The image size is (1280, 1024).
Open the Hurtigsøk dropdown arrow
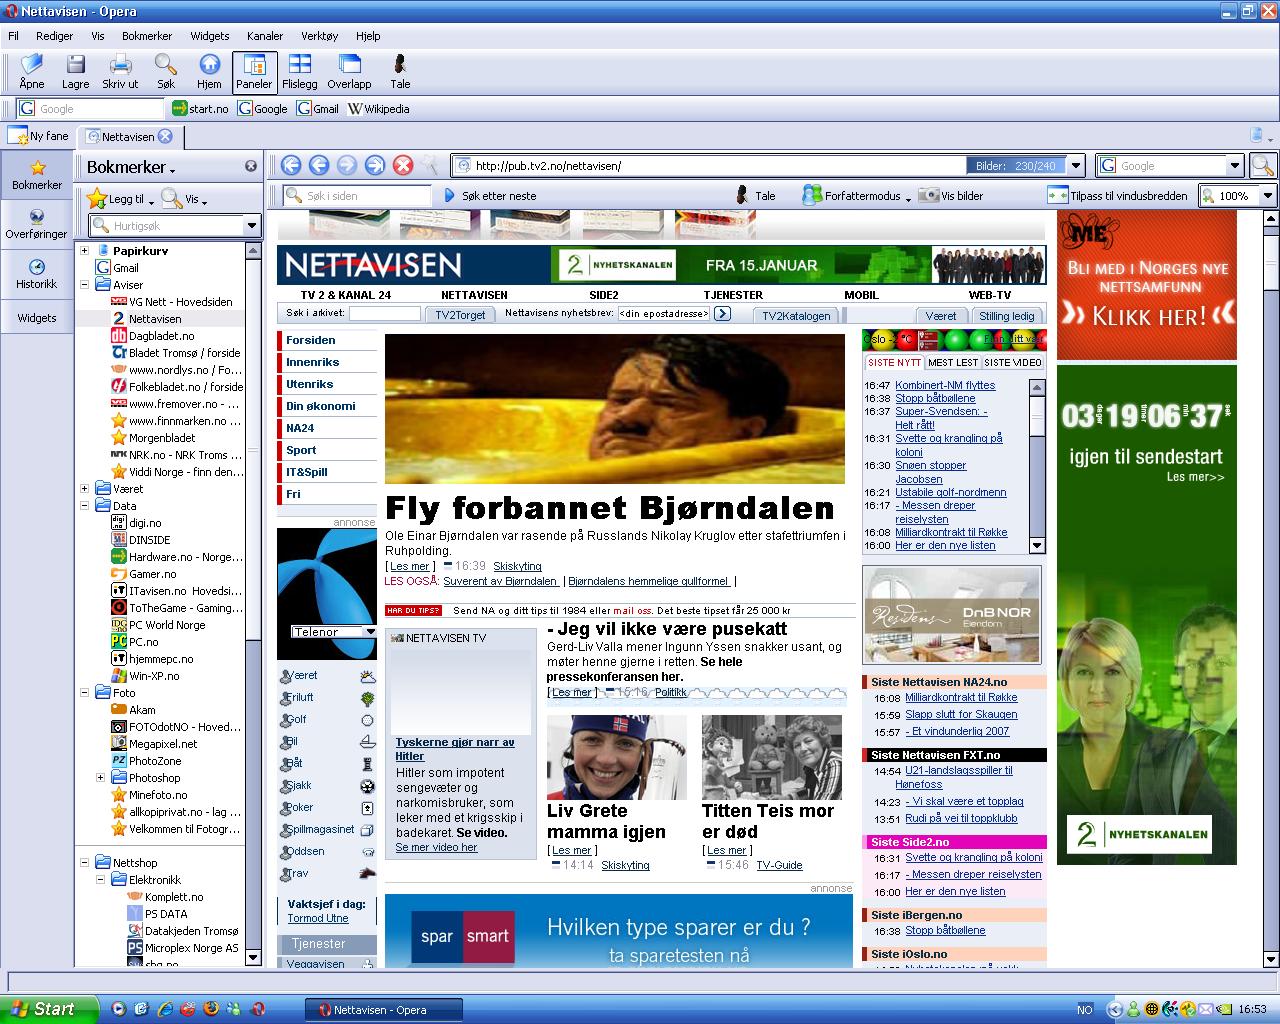252,226
